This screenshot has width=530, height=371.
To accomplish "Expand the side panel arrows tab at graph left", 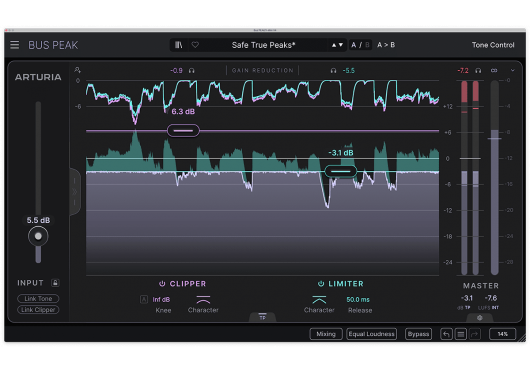I will point(75,192).
